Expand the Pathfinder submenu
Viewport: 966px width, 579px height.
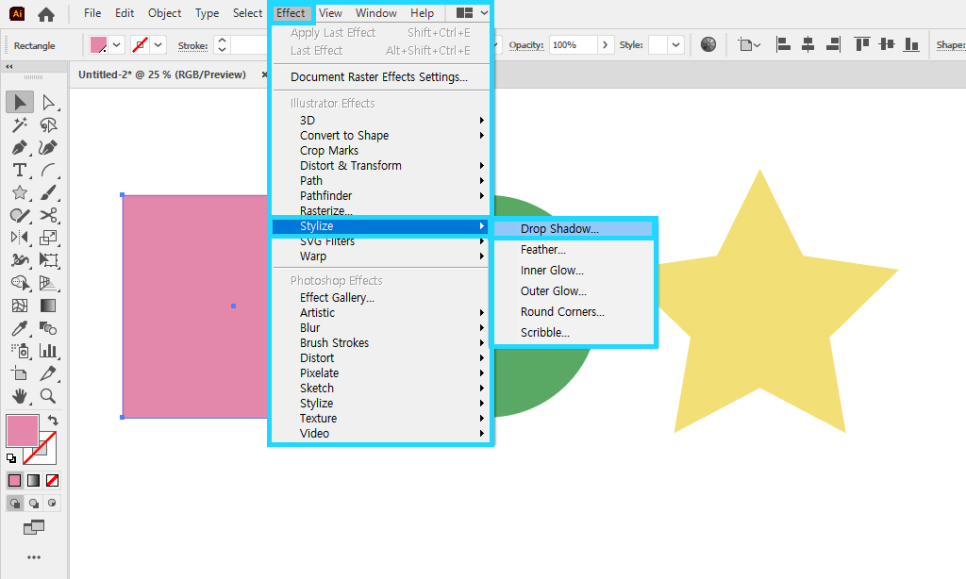(x=380, y=196)
